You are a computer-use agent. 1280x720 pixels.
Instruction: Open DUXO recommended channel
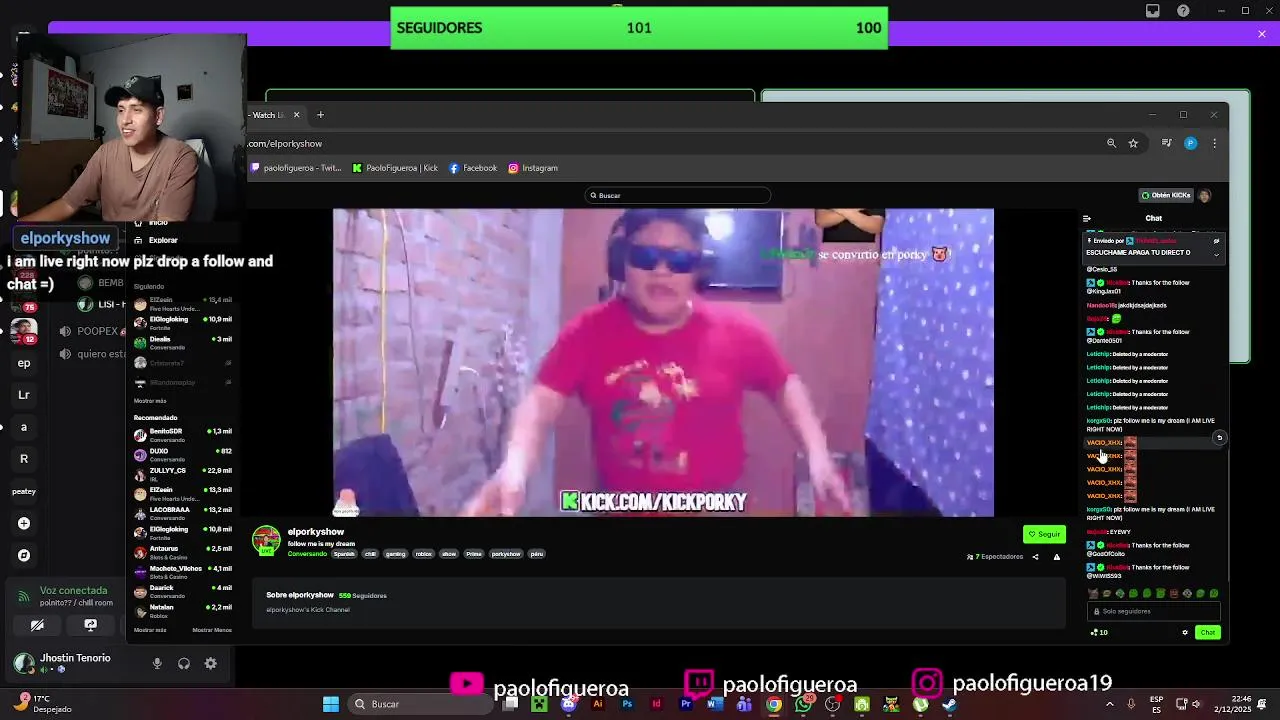pyautogui.click(x=183, y=454)
